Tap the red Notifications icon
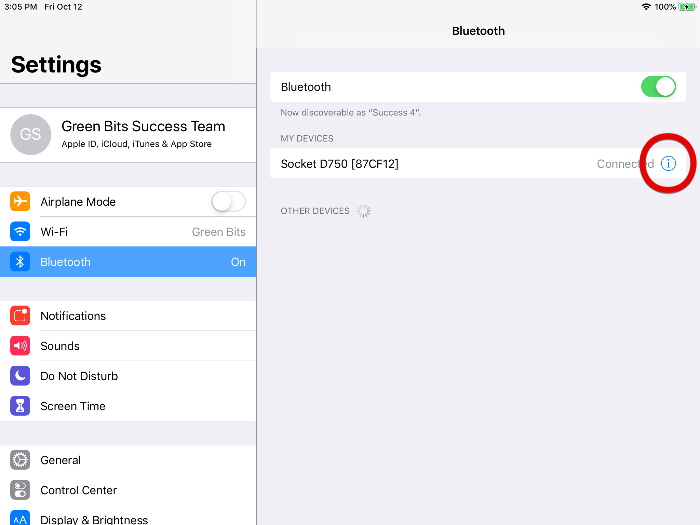Screen dimensions: 700x525 point(20,316)
